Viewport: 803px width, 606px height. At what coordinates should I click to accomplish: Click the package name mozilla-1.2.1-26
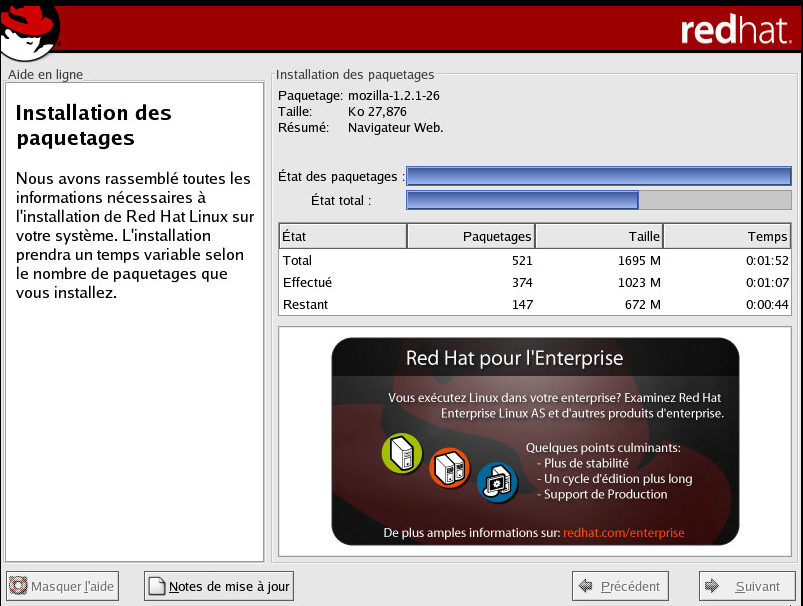tap(394, 96)
